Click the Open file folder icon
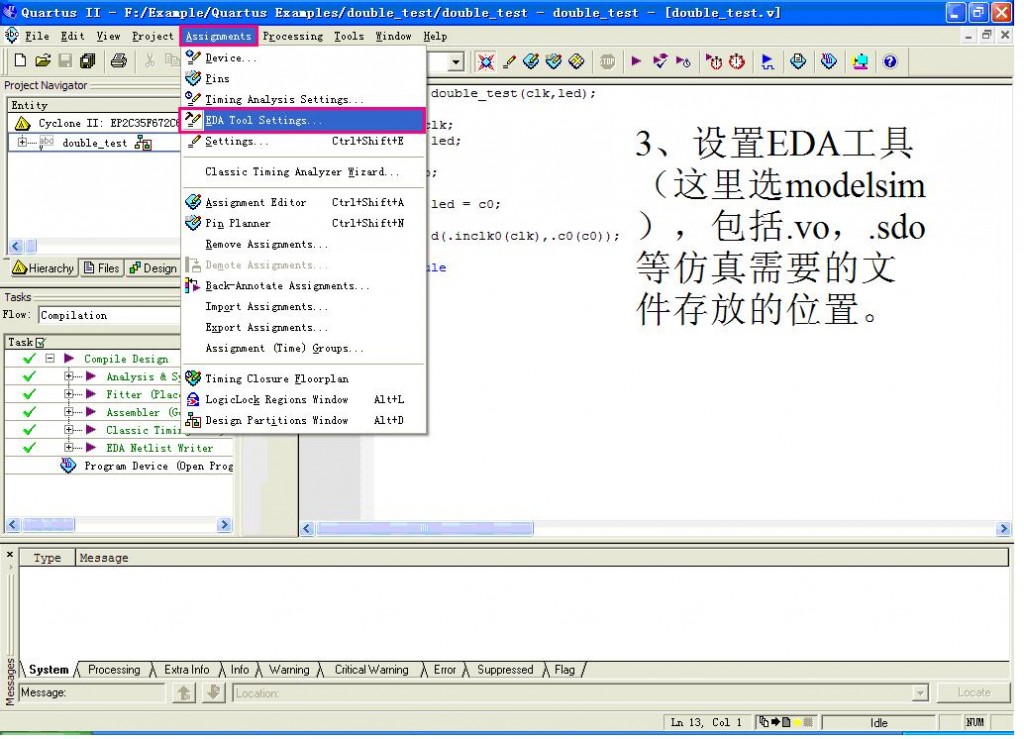The height and width of the screenshot is (739, 1024). coord(43,61)
